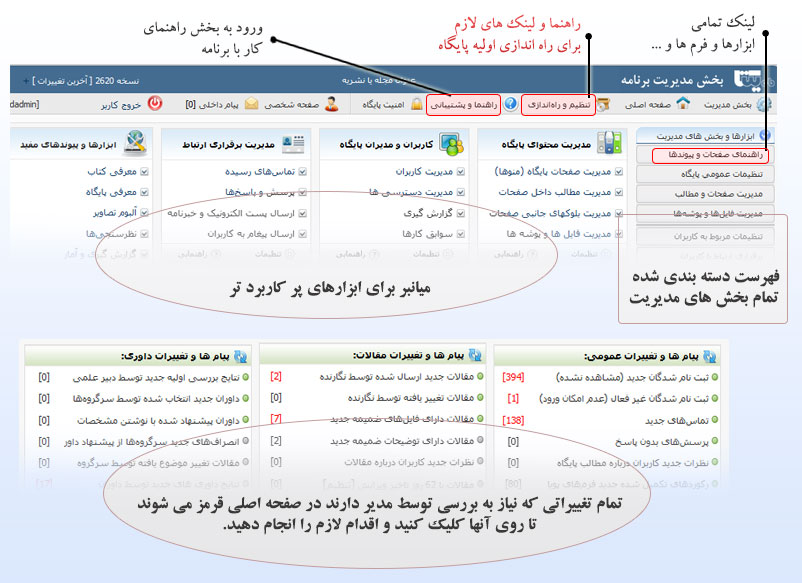Screen dimensions: 802x583
Task: Click the house icon beside صفحه اصلی
Action: pyautogui.click(x=683, y=103)
